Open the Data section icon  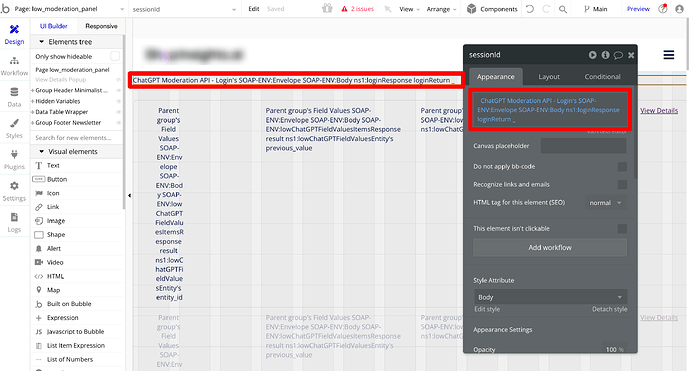(14, 92)
